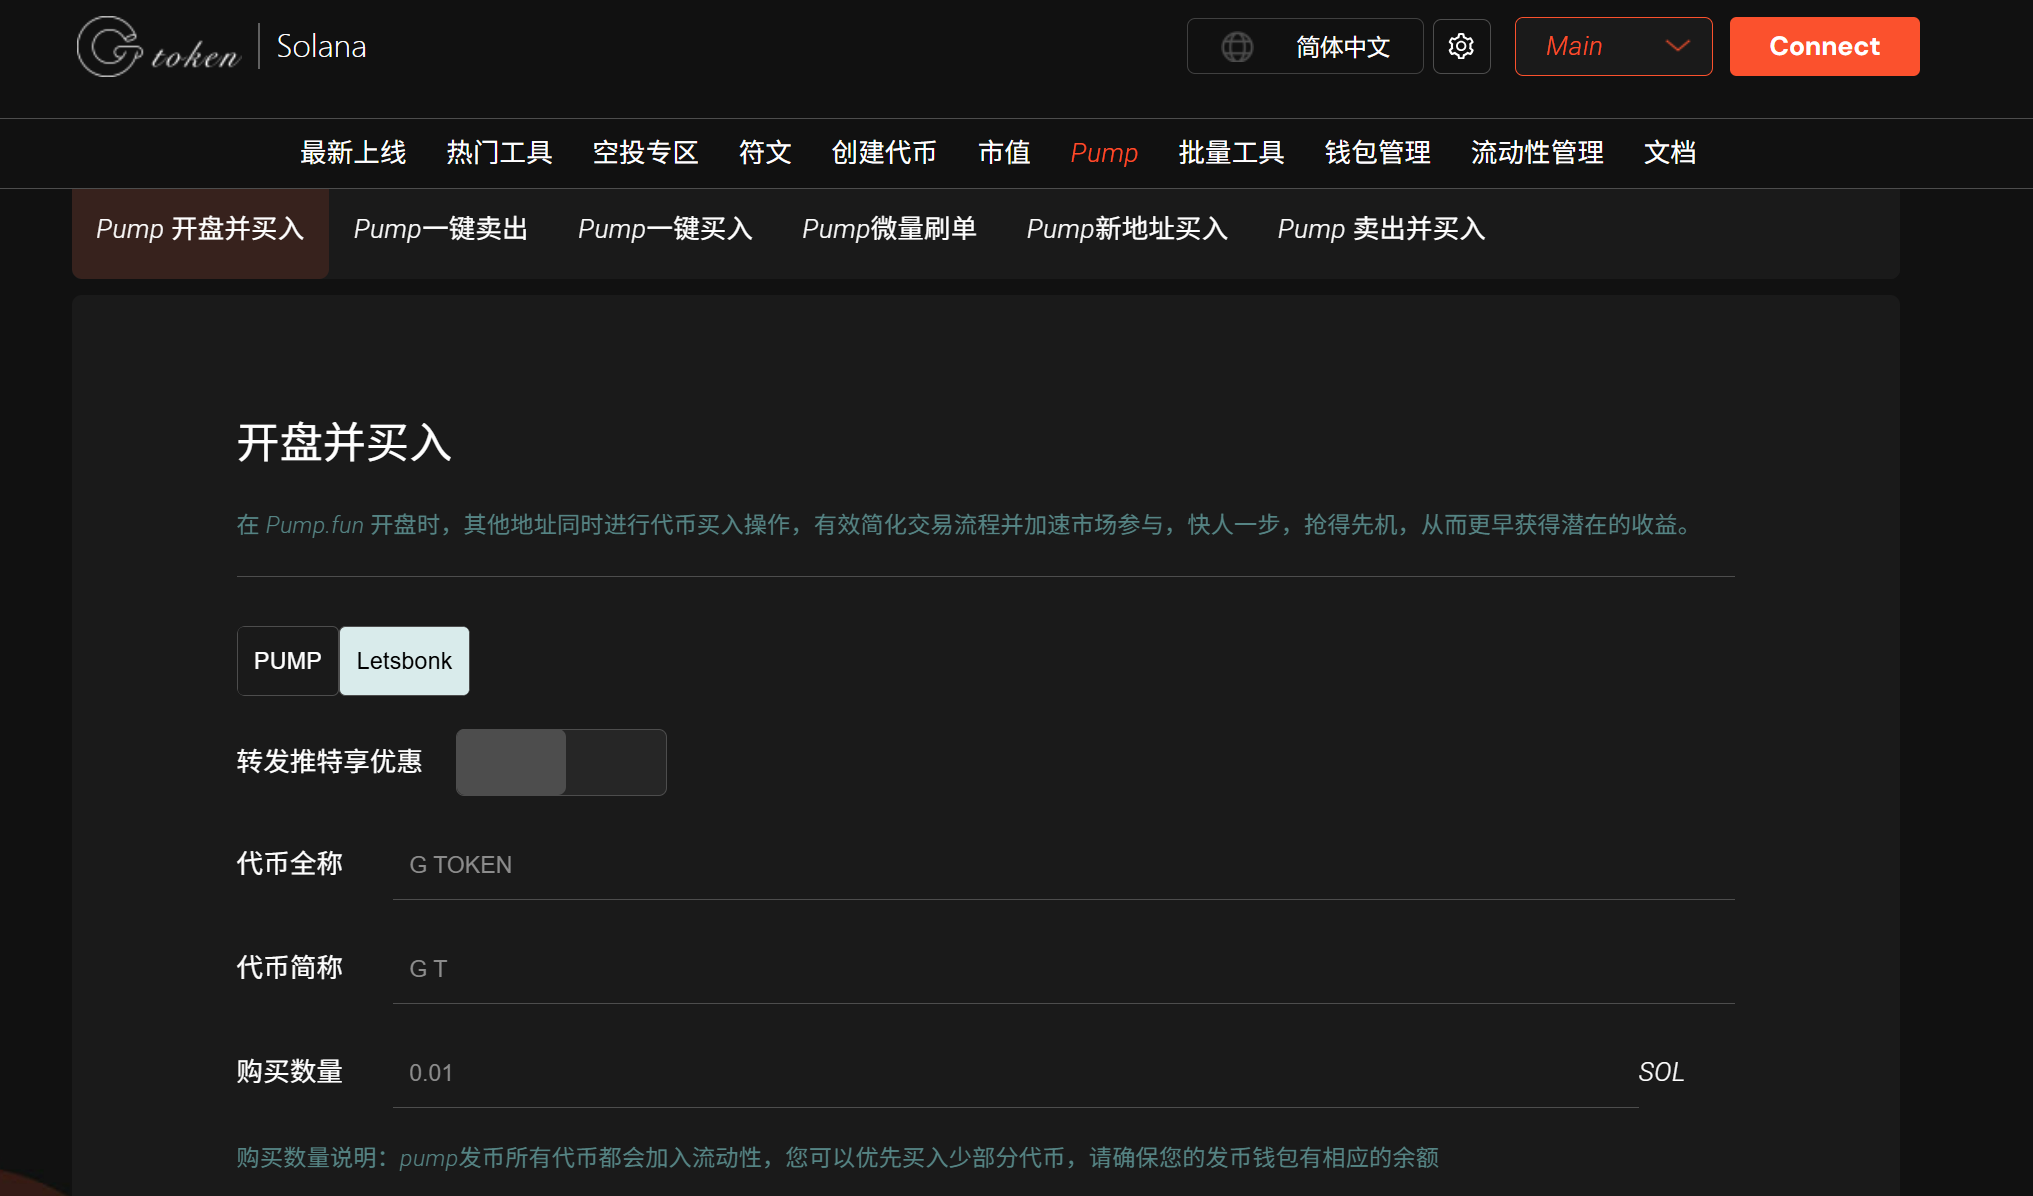The height and width of the screenshot is (1196, 2033).
Task: Open the 热门工具 menu
Action: click(499, 152)
